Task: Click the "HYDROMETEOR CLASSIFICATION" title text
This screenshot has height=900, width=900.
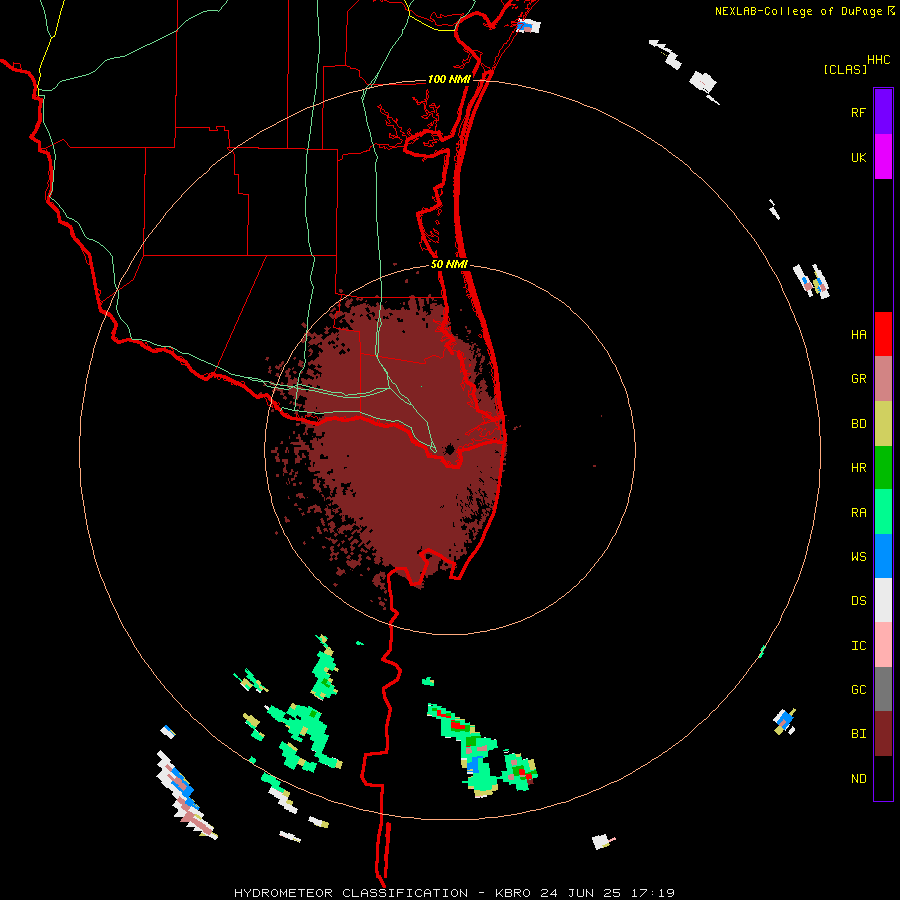Action: 351,893
